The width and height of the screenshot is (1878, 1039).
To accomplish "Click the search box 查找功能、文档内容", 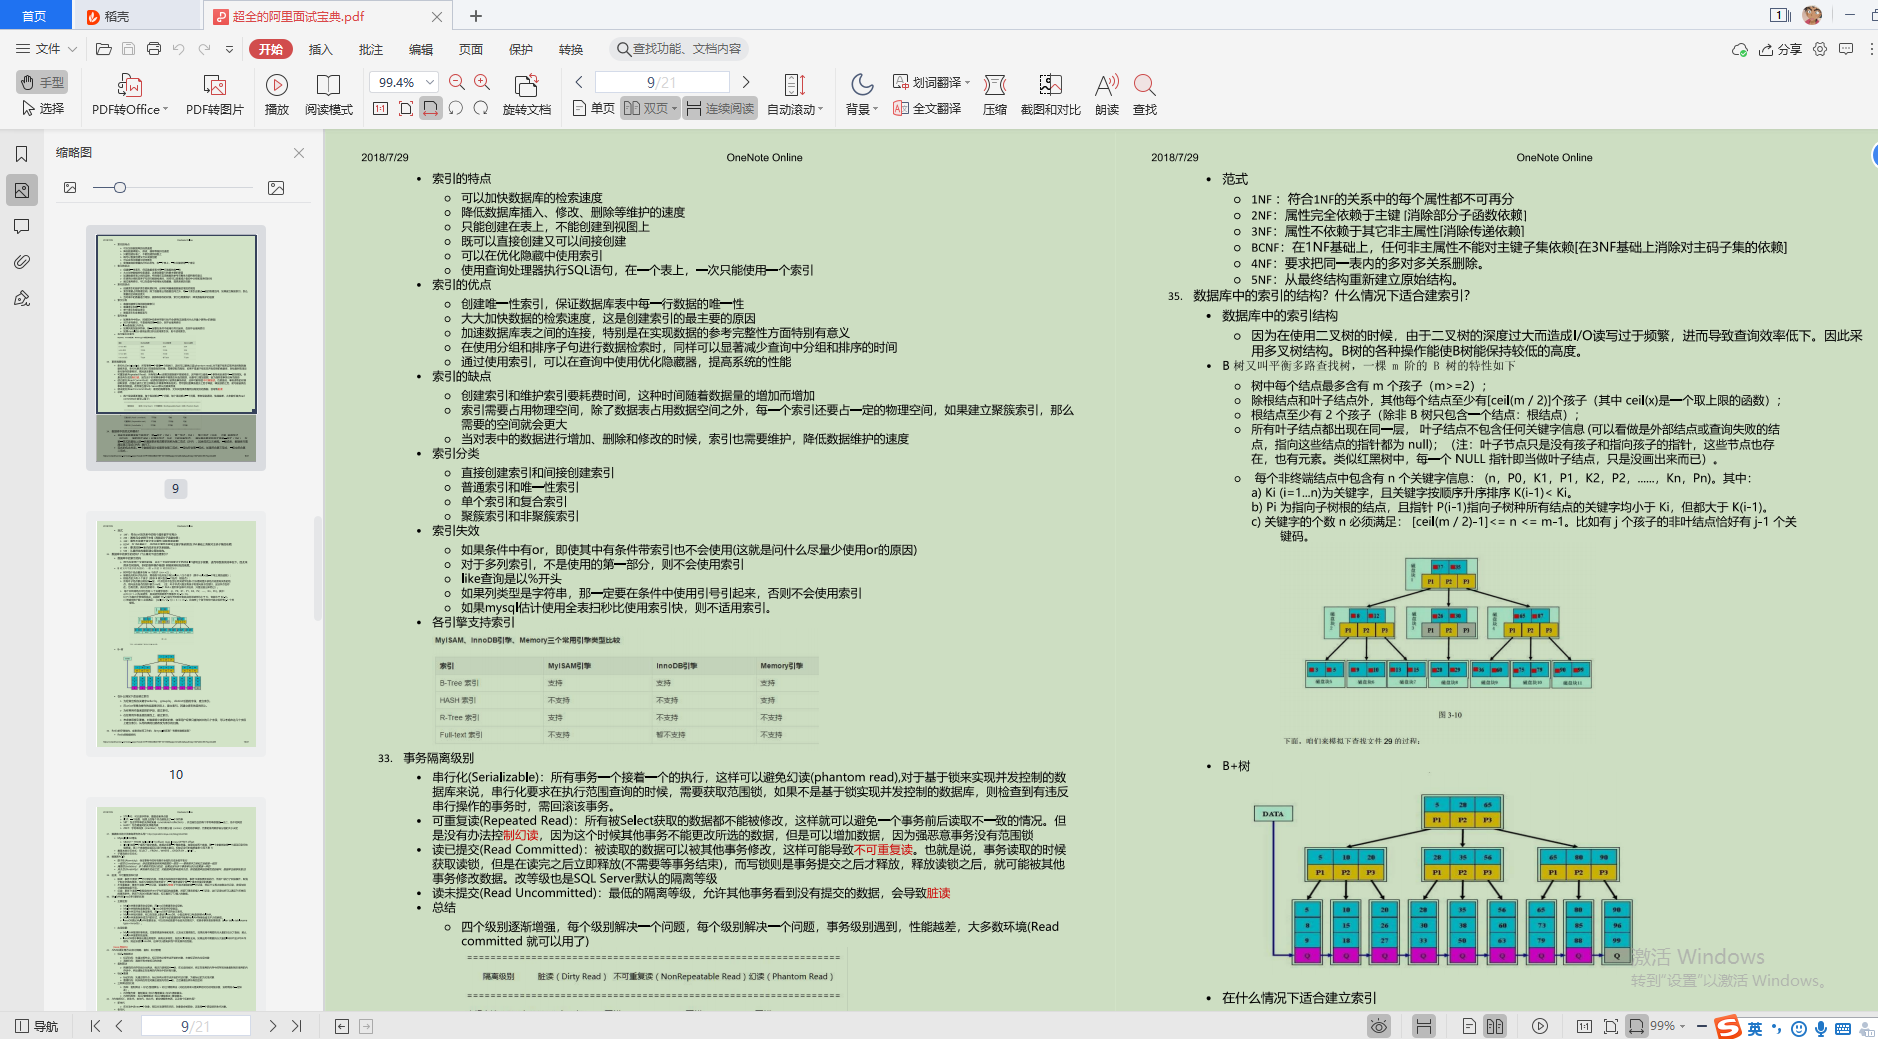I will (679, 49).
